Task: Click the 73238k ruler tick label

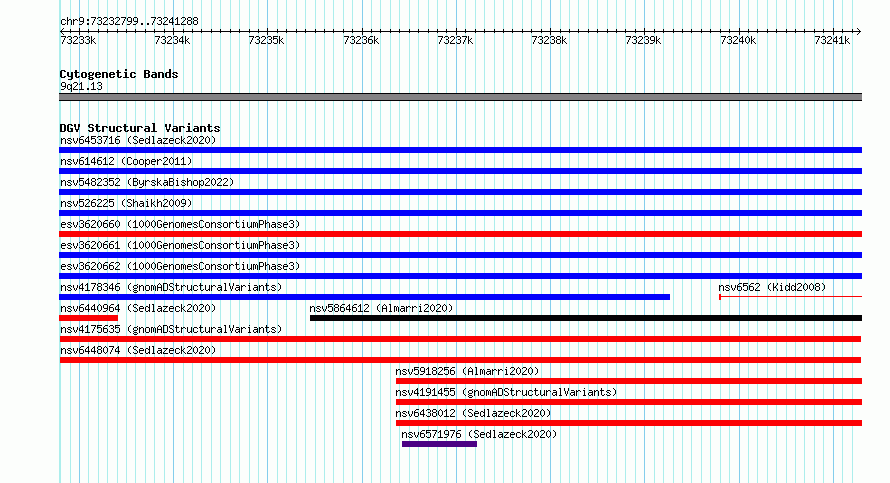Action: pyautogui.click(x=549, y=40)
